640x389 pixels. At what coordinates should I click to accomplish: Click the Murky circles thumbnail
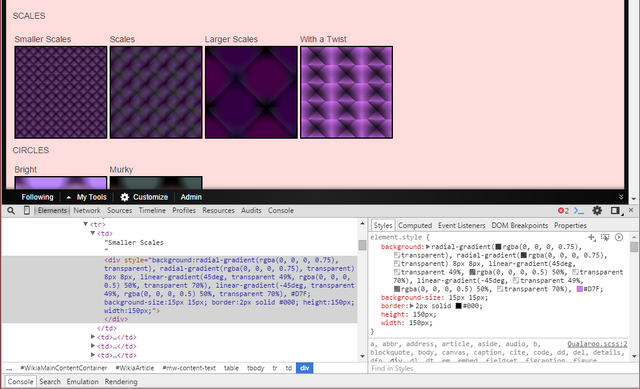pos(156,182)
